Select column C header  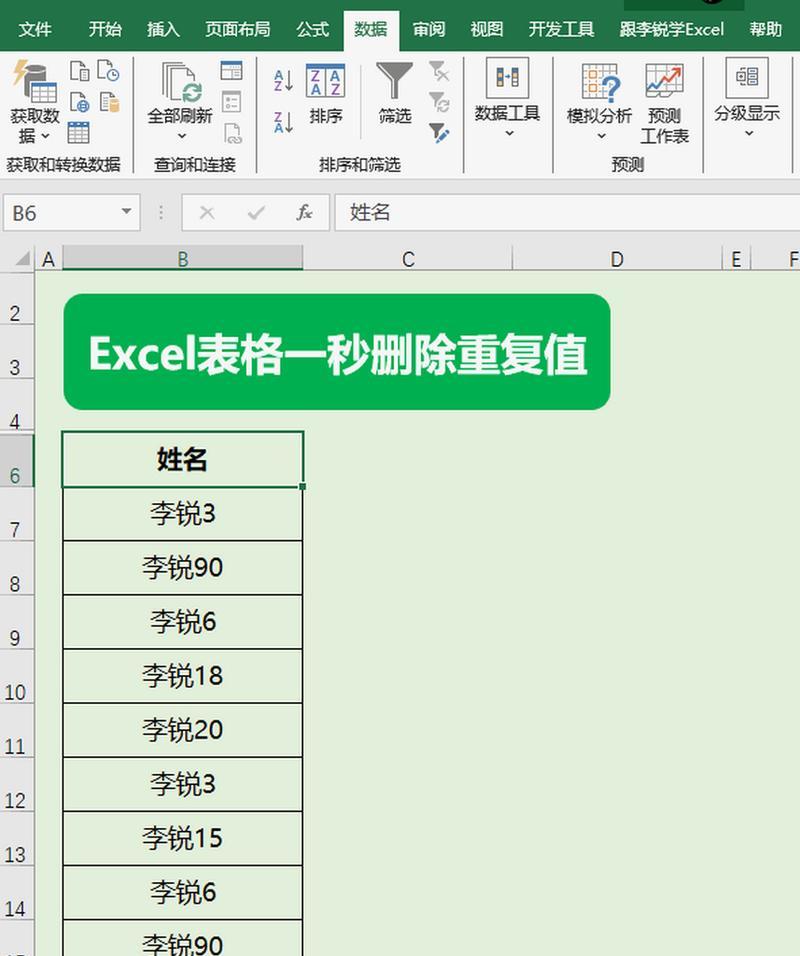pyautogui.click(x=408, y=259)
